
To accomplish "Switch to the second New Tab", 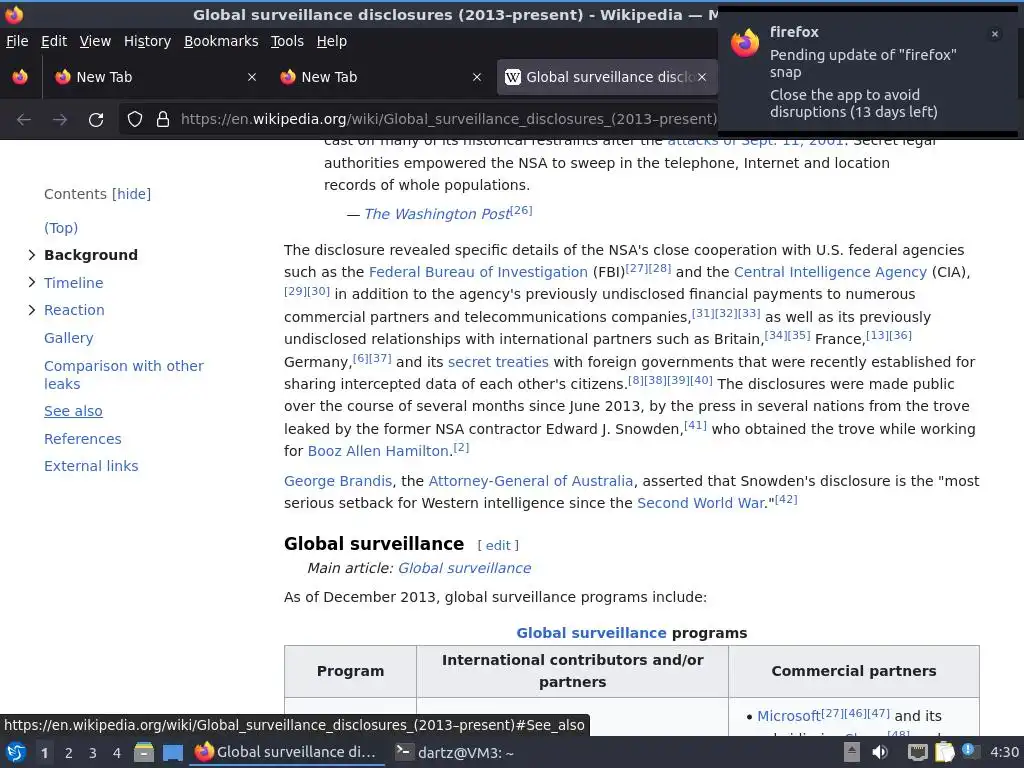I will point(380,77).
